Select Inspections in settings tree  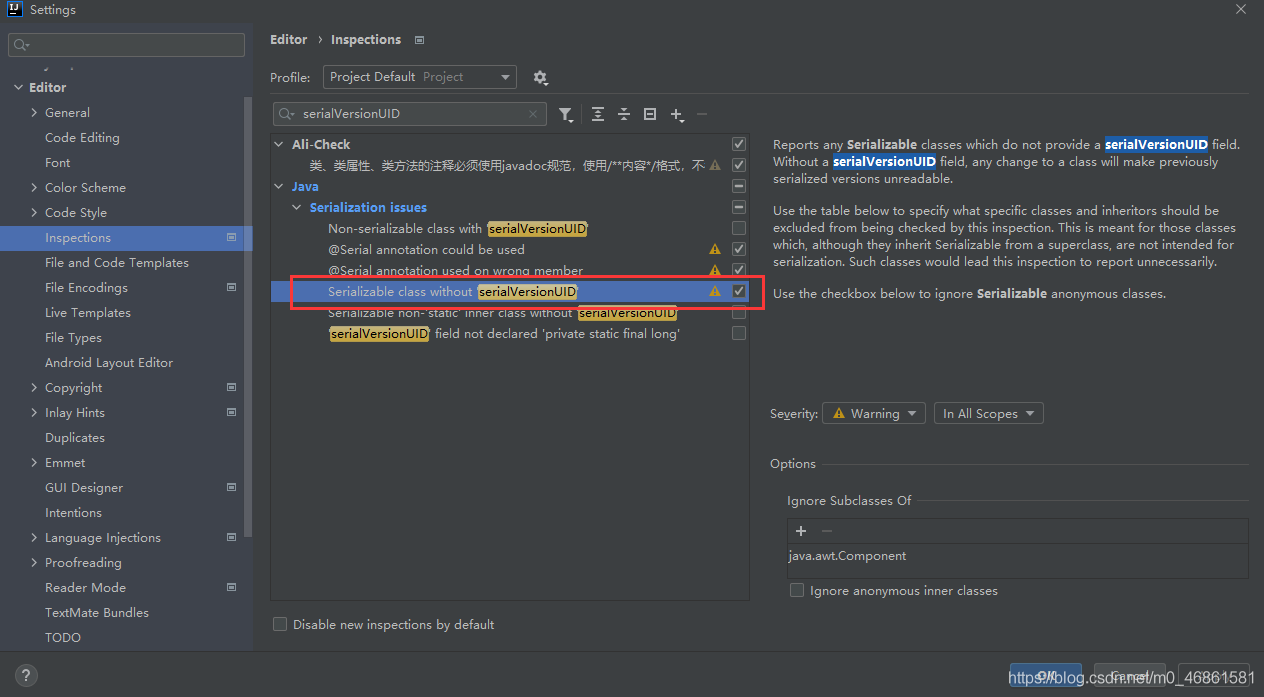(126, 238)
